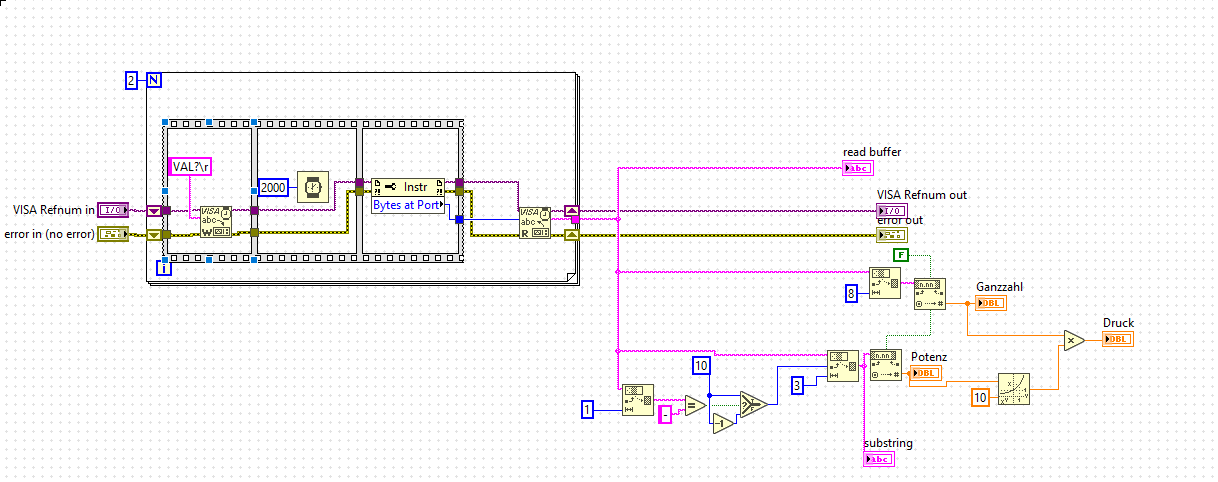Click the minus sign string constant
The height and width of the screenshot is (482, 1218).
click(x=665, y=415)
